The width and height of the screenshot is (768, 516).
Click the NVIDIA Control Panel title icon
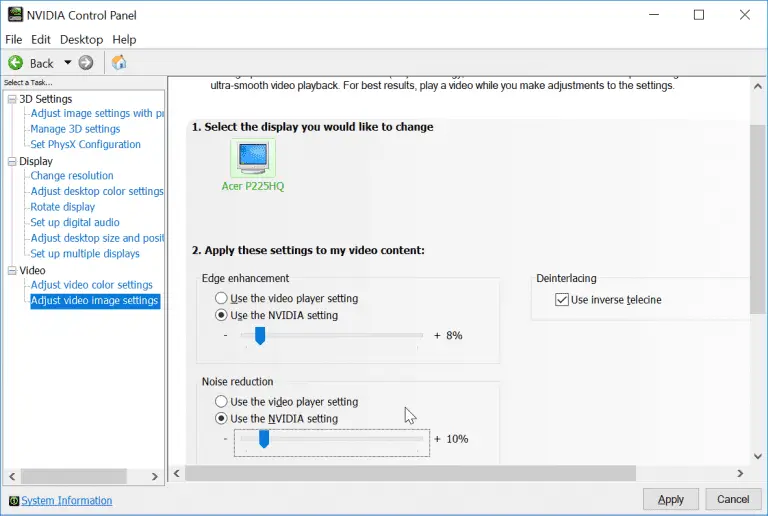click(x=15, y=15)
